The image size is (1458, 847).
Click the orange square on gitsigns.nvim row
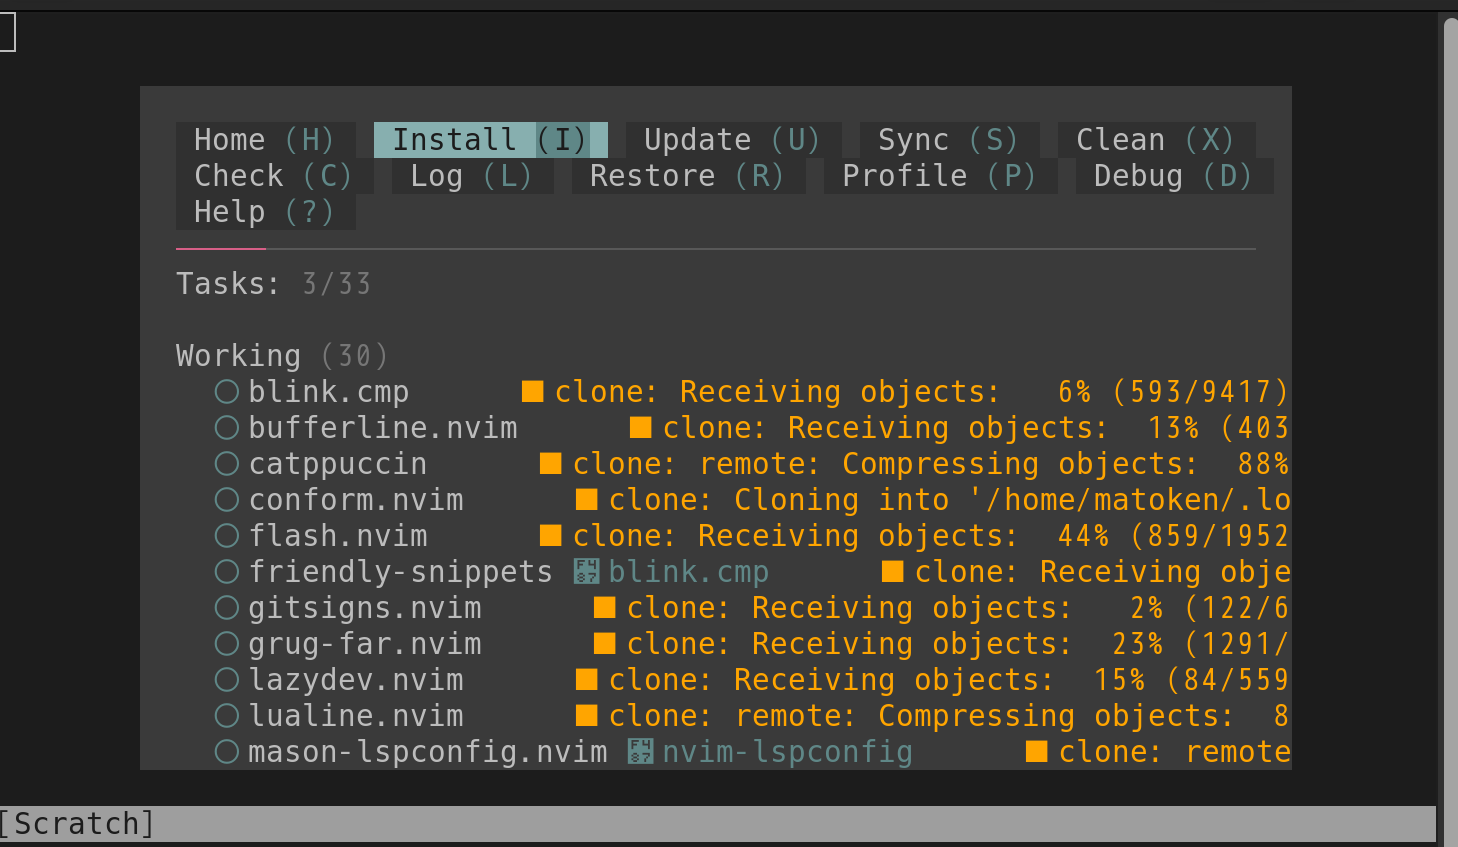coord(604,608)
